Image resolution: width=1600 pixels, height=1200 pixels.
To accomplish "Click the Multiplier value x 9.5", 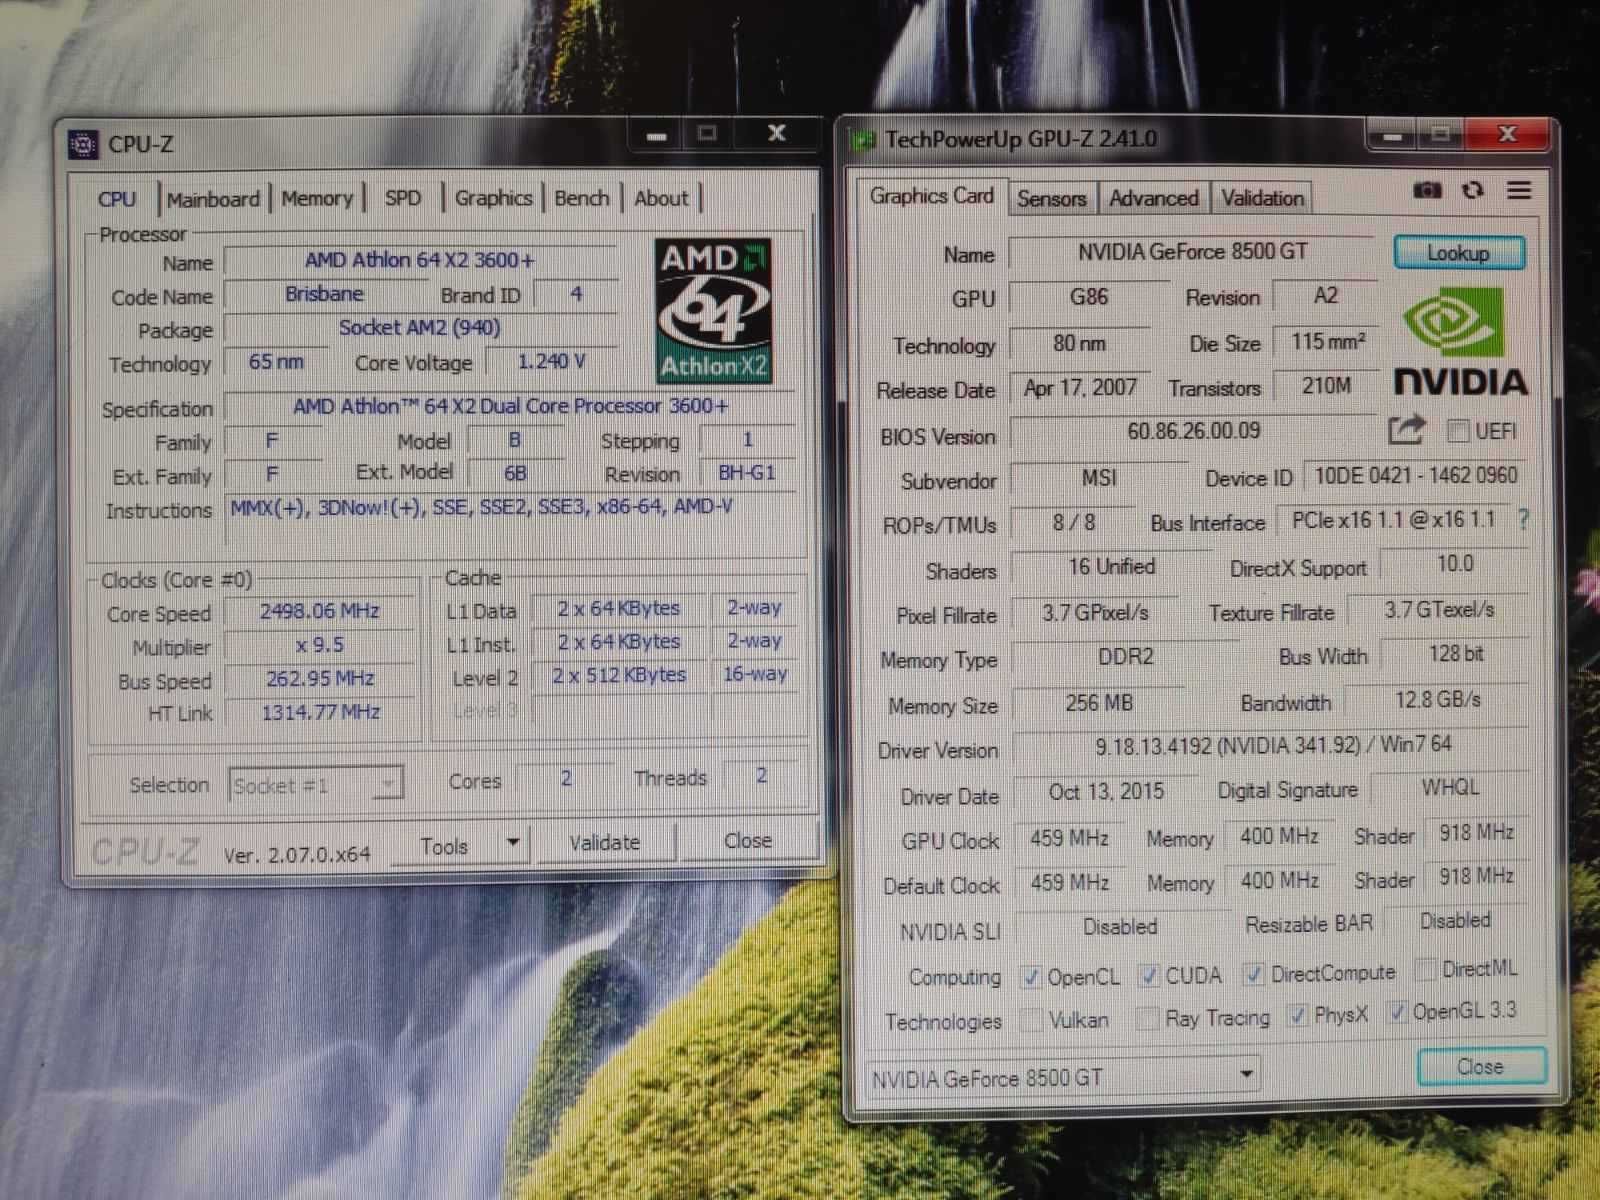I will [319, 645].
